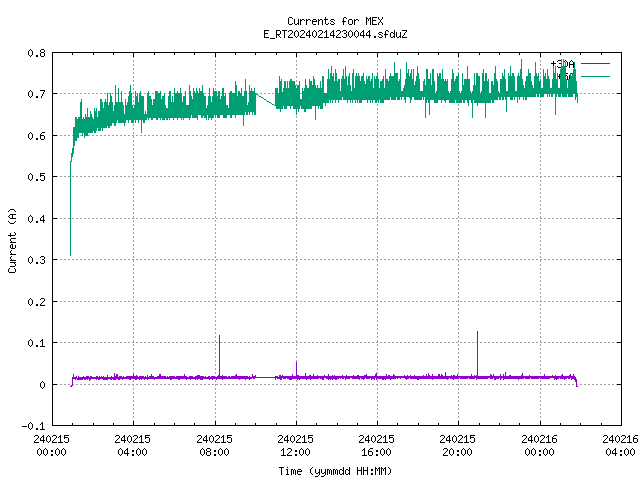Click the '+3DA' legend label
The width and height of the screenshot is (640, 480).
coord(562,64)
